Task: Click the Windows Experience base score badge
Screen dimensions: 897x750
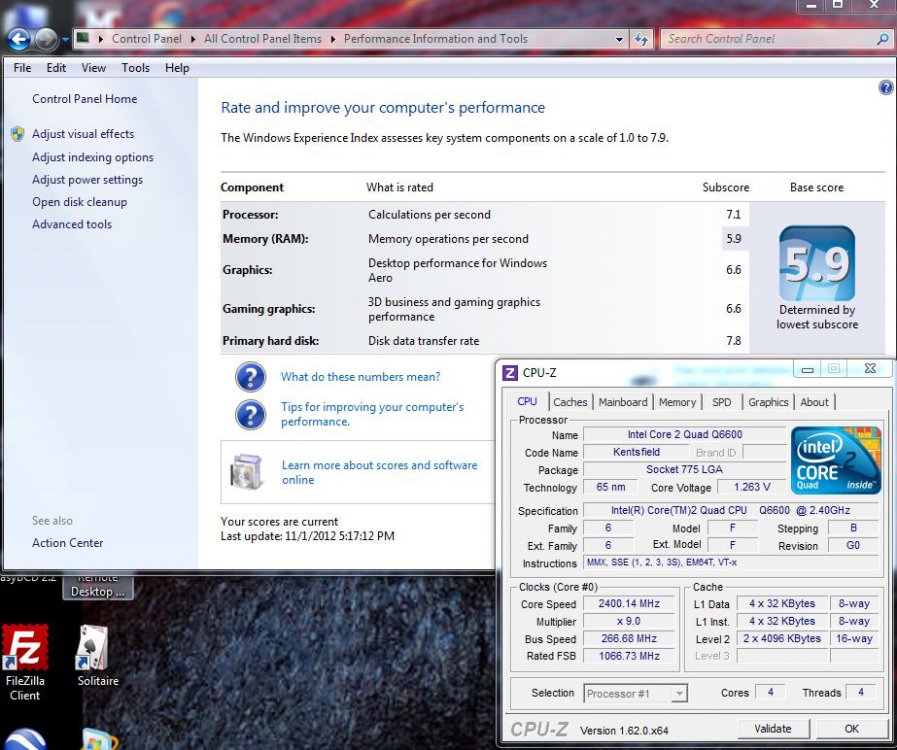Action: pyautogui.click(x=817, y=264)
